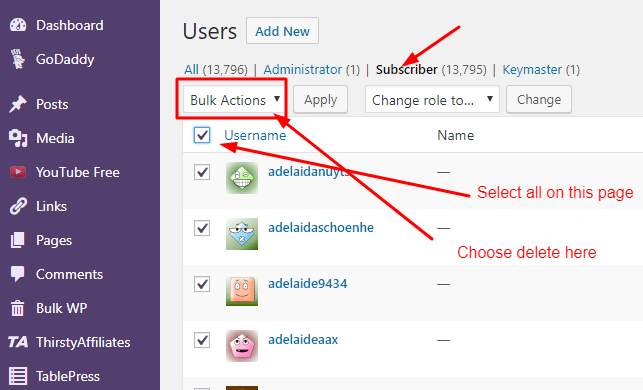Screen dimensions: 643x390
Task: Click the Apply button
Action: 320,99
